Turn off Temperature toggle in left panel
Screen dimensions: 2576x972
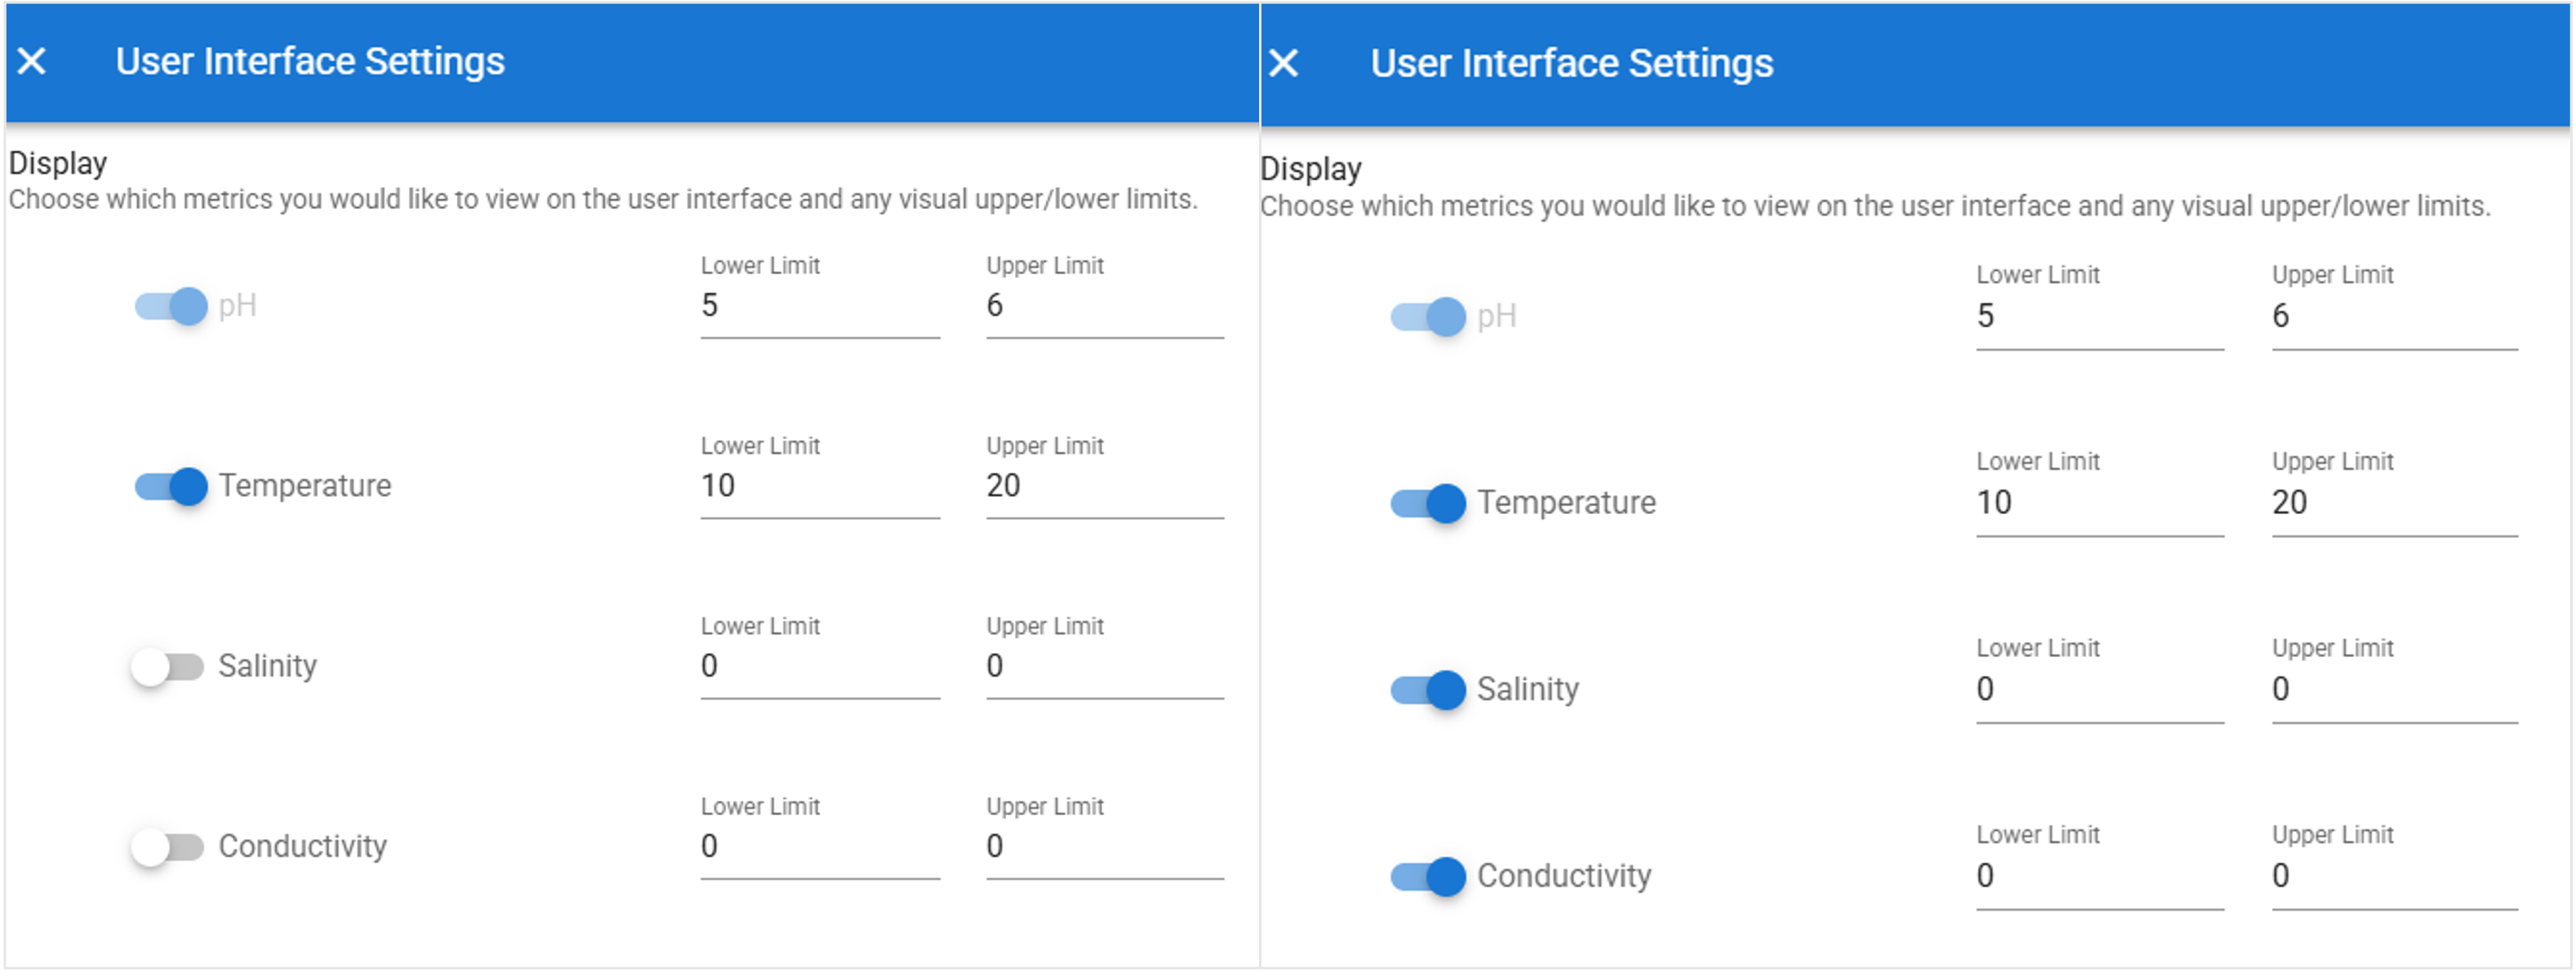(172, 486)
